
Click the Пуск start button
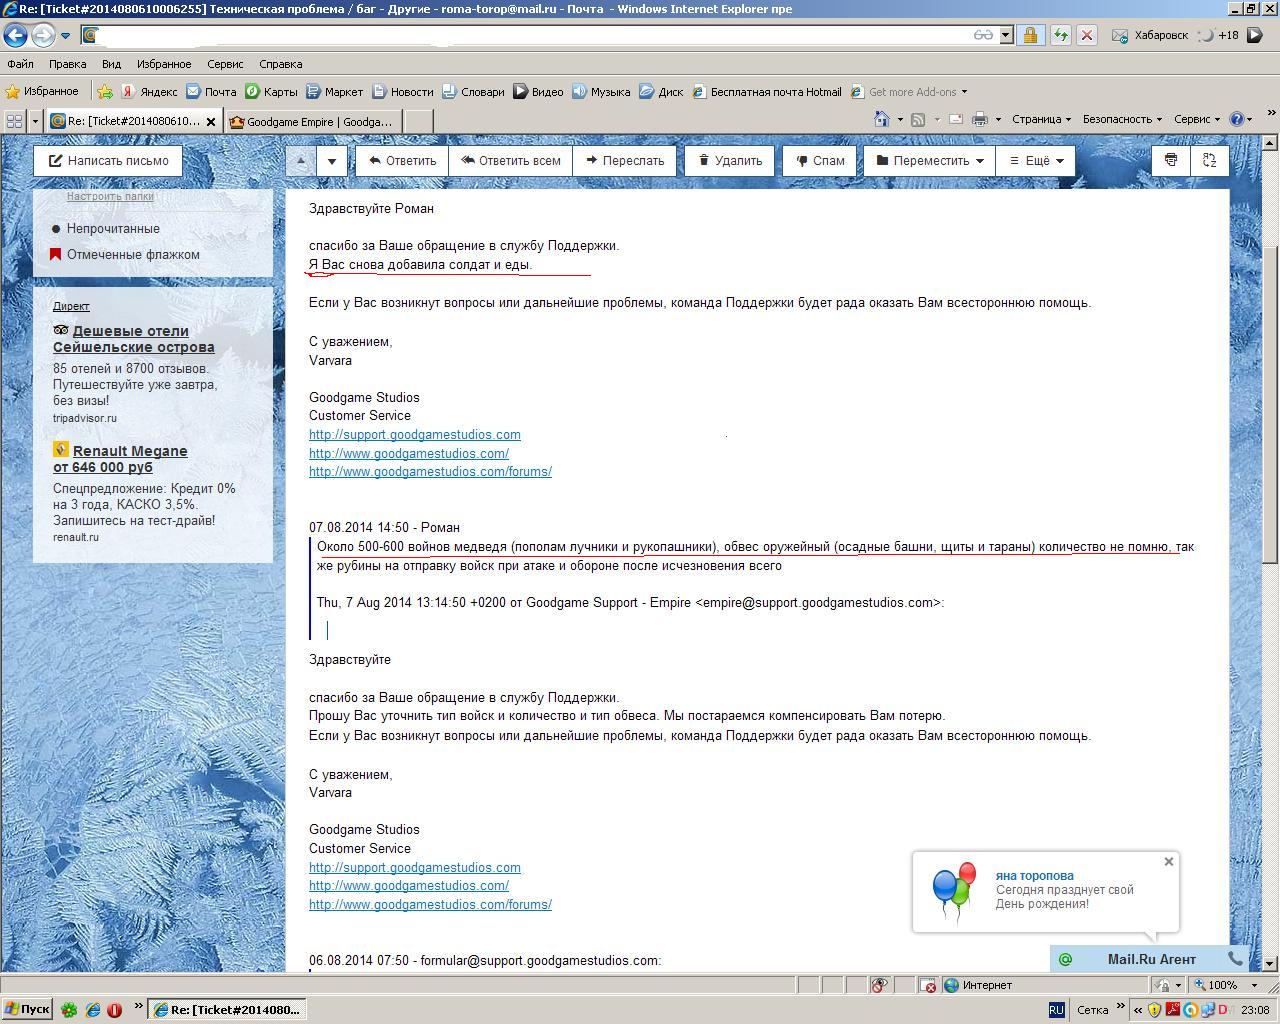click(x=27, y=1010)
